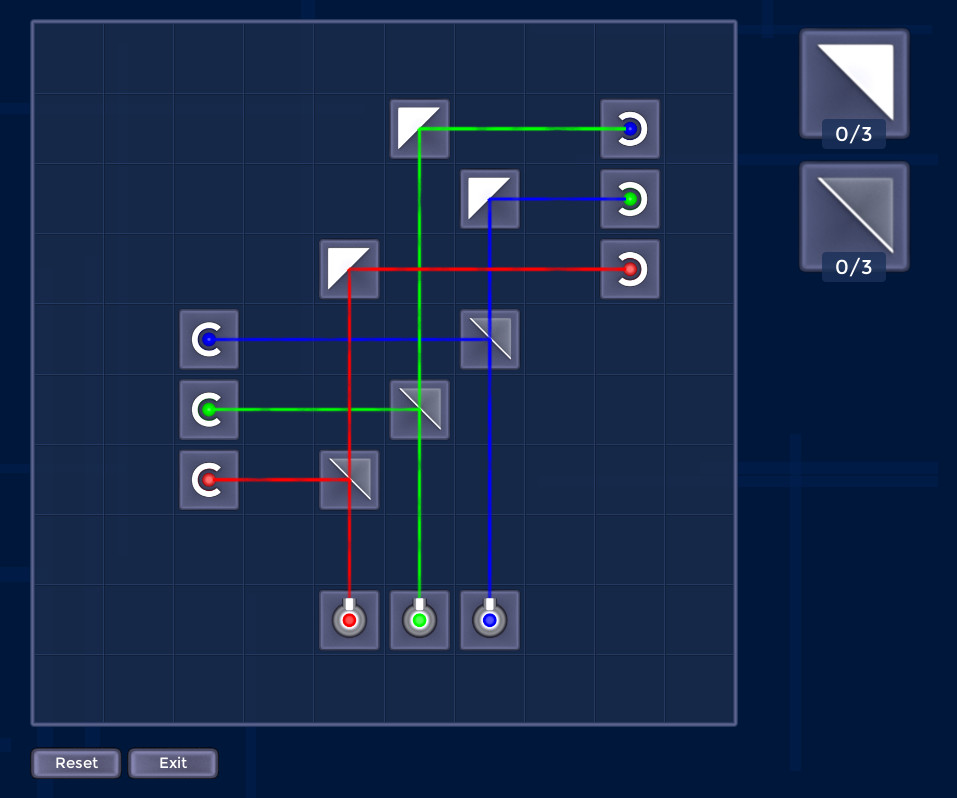Click the left-facing green receiver on the left
This screenshot has height=798, width=957.
pos(208,409)
